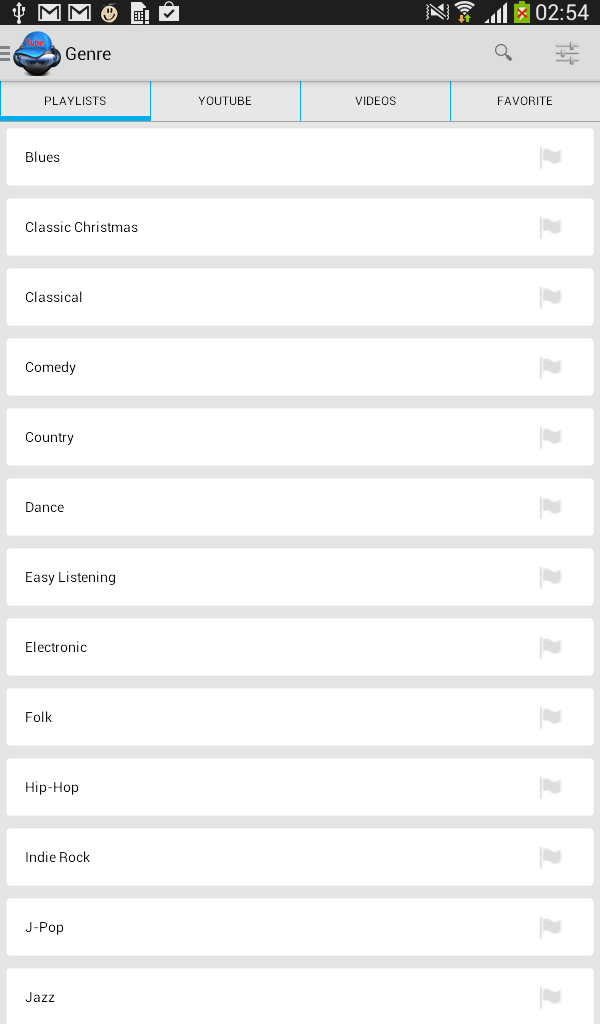The image size is (600, 1024).
Task: Open the Classic Christmas genre
Action: pyautogui.click(x=300, y=227)
